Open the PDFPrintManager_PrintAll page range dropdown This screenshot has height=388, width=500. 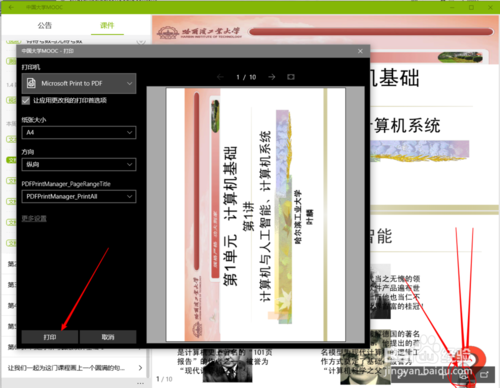(x=79, y=196)
